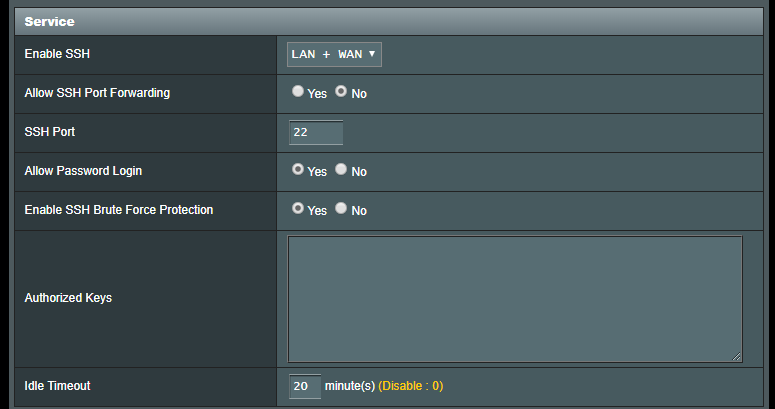Click the Authorized Keys row label
The height and width of the screenshot is (409, 775).
point(68,298)
